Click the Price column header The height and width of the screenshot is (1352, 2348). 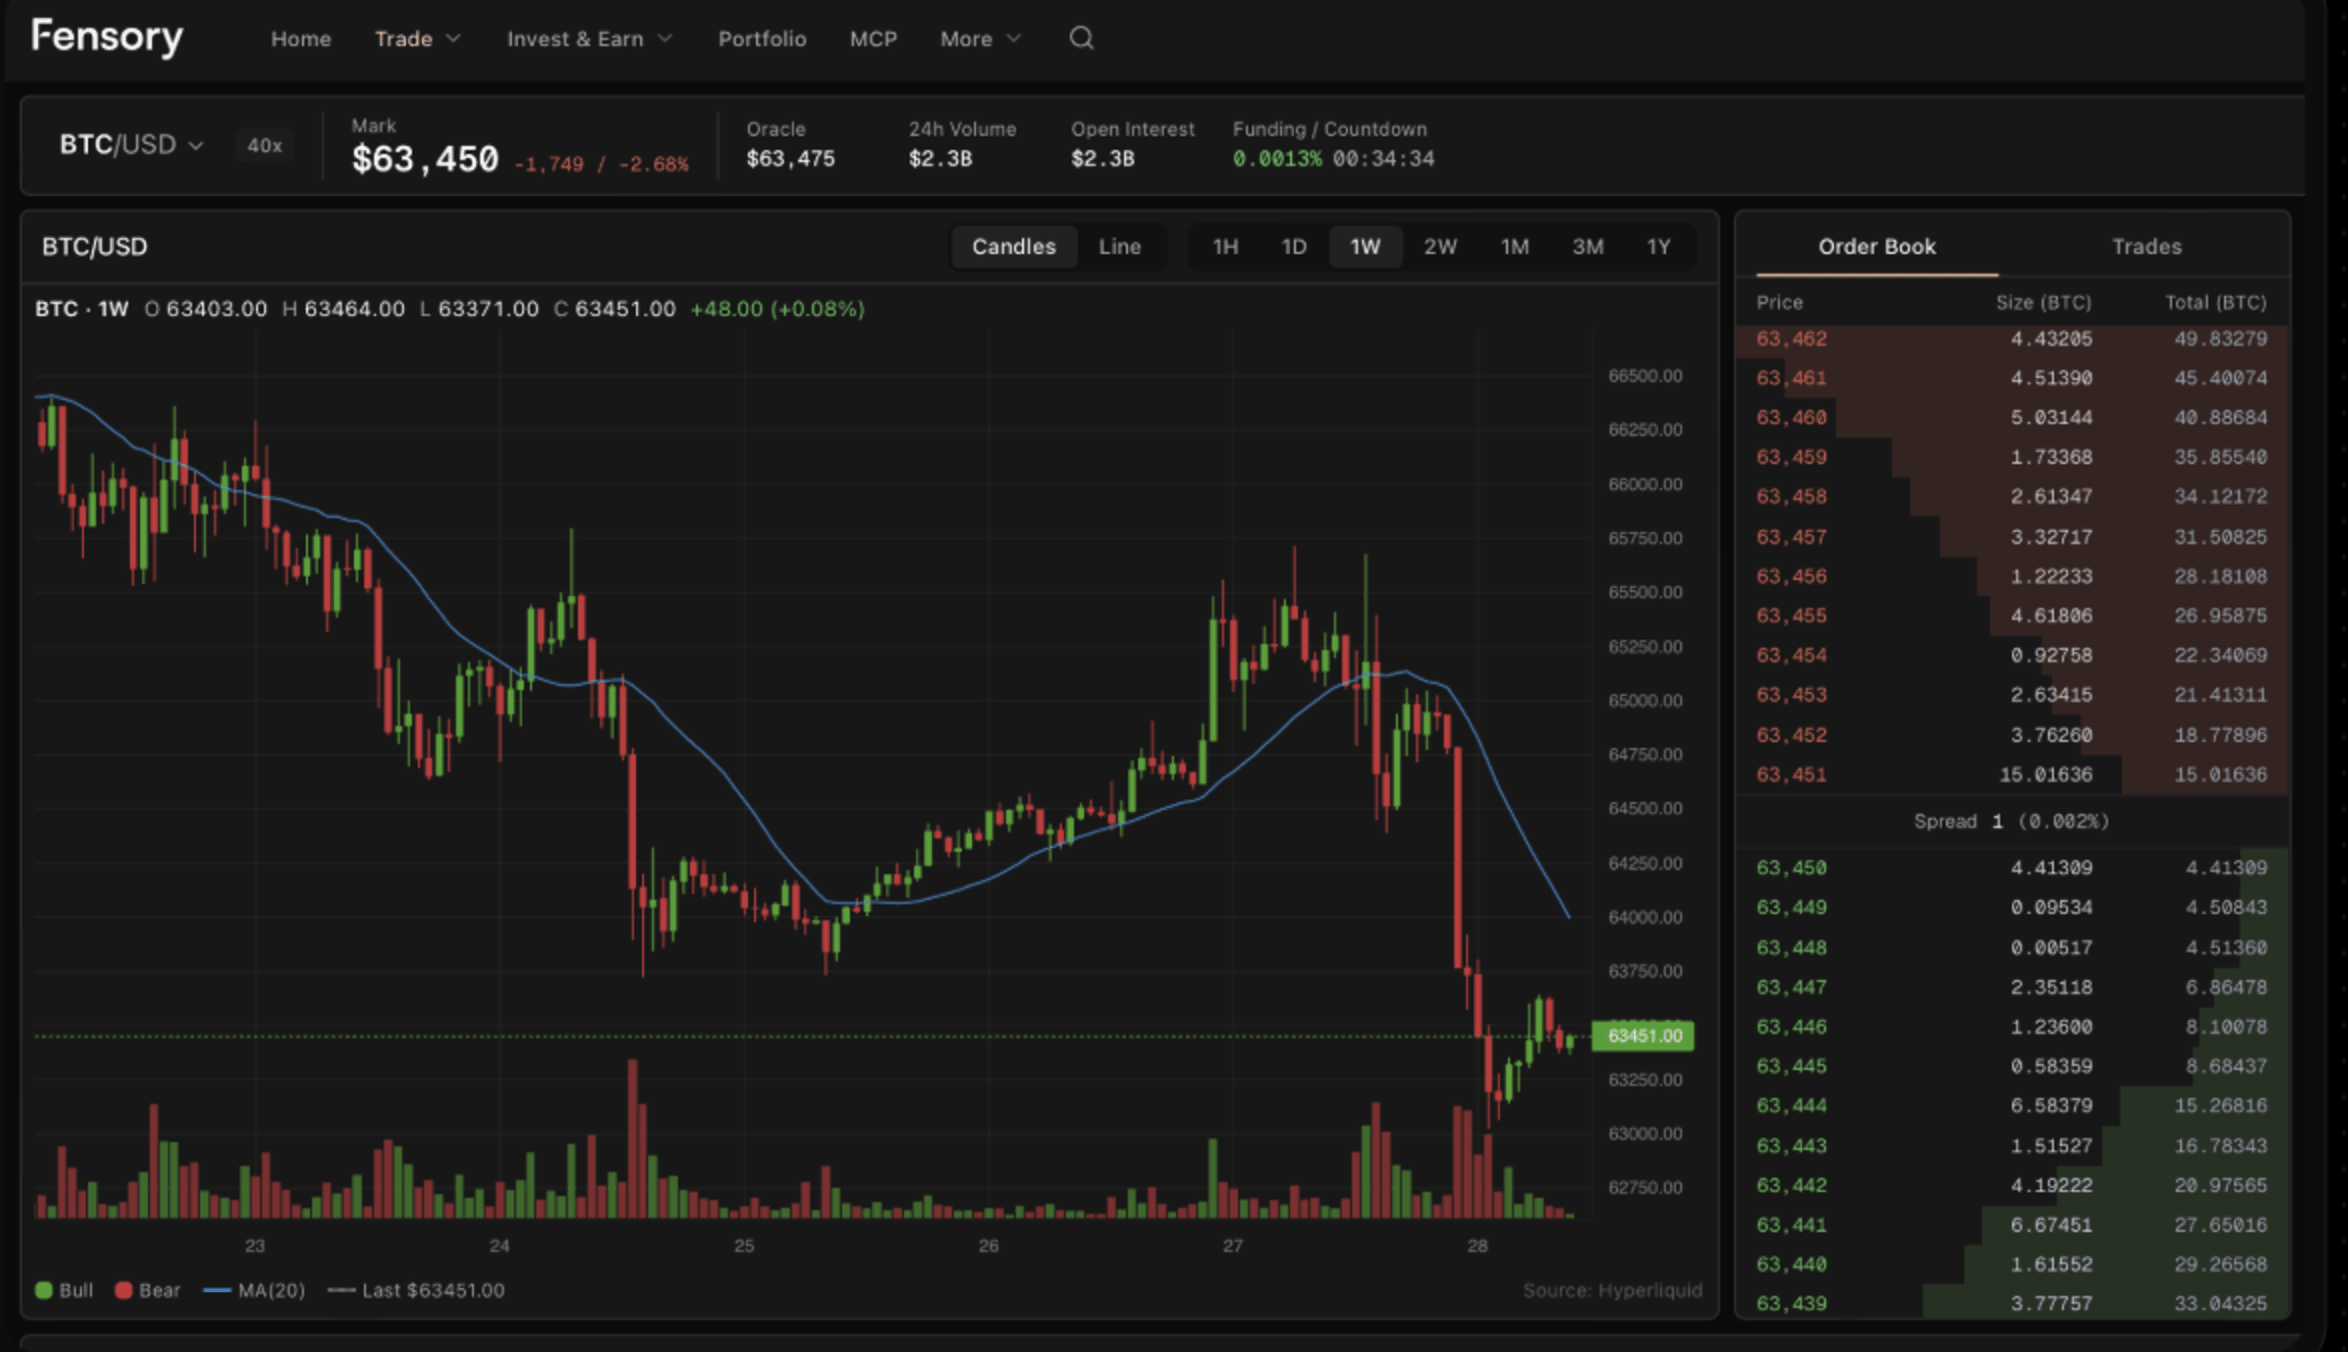[x=1779, y=302]
